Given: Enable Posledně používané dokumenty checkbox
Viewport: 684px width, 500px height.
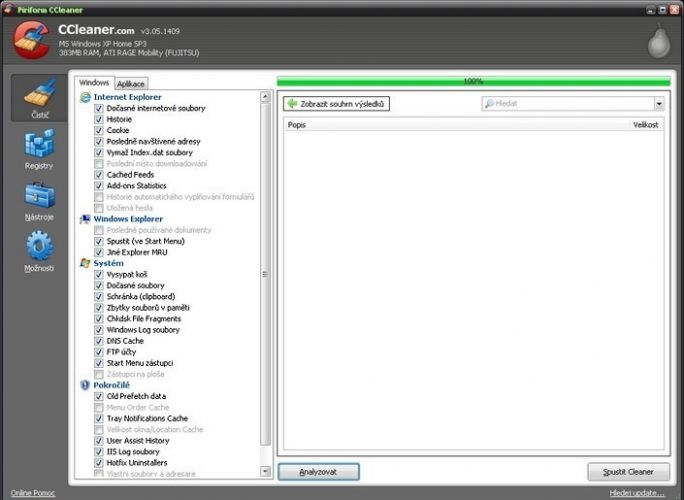Looking at the screenshot, I should tap(99, 230).
